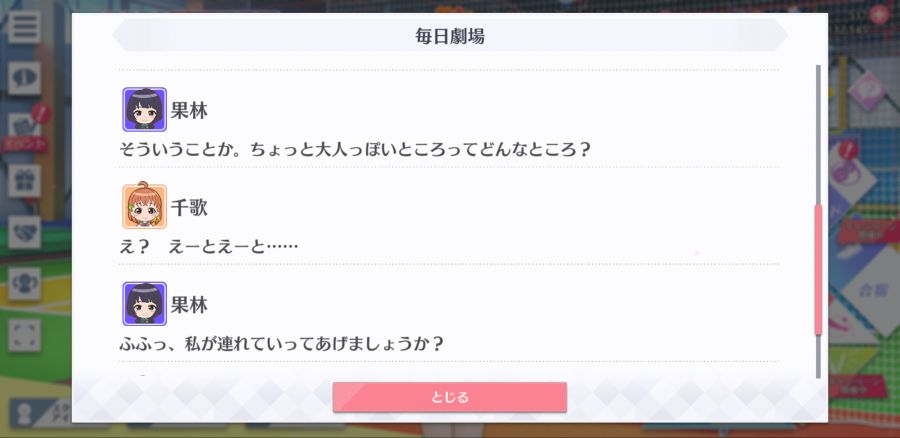Open the trophy icon in sidebar
The width and height of the screenshot is (900, 438).
(x=24, y=284)
